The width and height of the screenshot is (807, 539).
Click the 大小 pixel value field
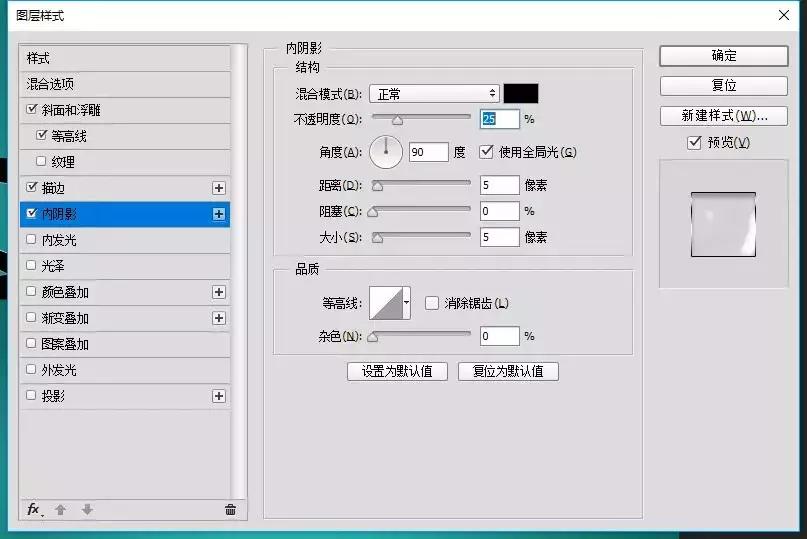pyautogui.click(x=500, y=237)
